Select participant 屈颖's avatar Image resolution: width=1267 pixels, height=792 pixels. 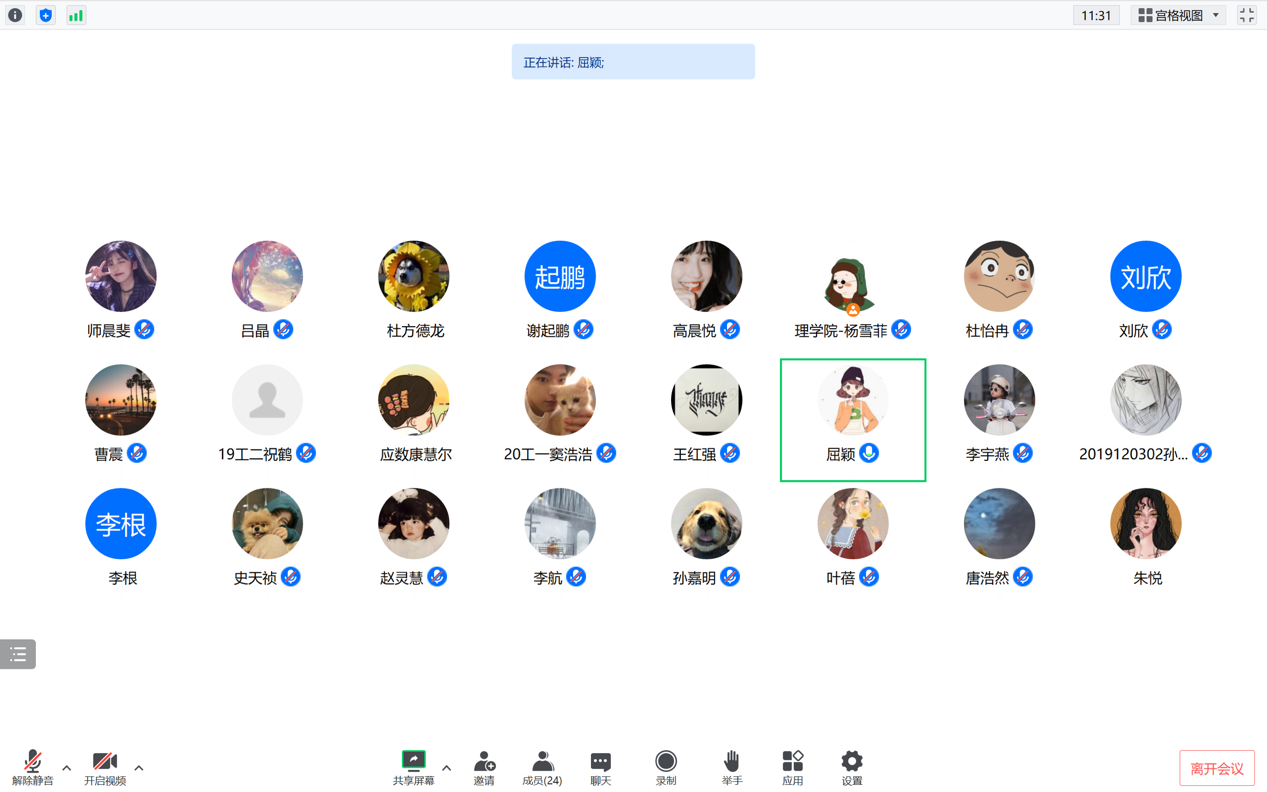point(852,400)
